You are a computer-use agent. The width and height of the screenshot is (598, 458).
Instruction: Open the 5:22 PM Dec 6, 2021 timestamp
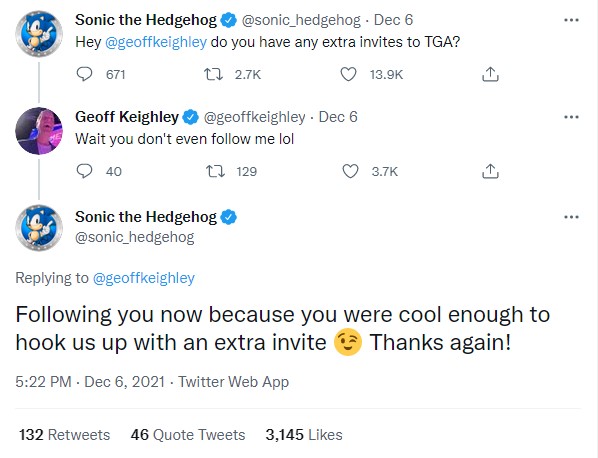[90, 382]
